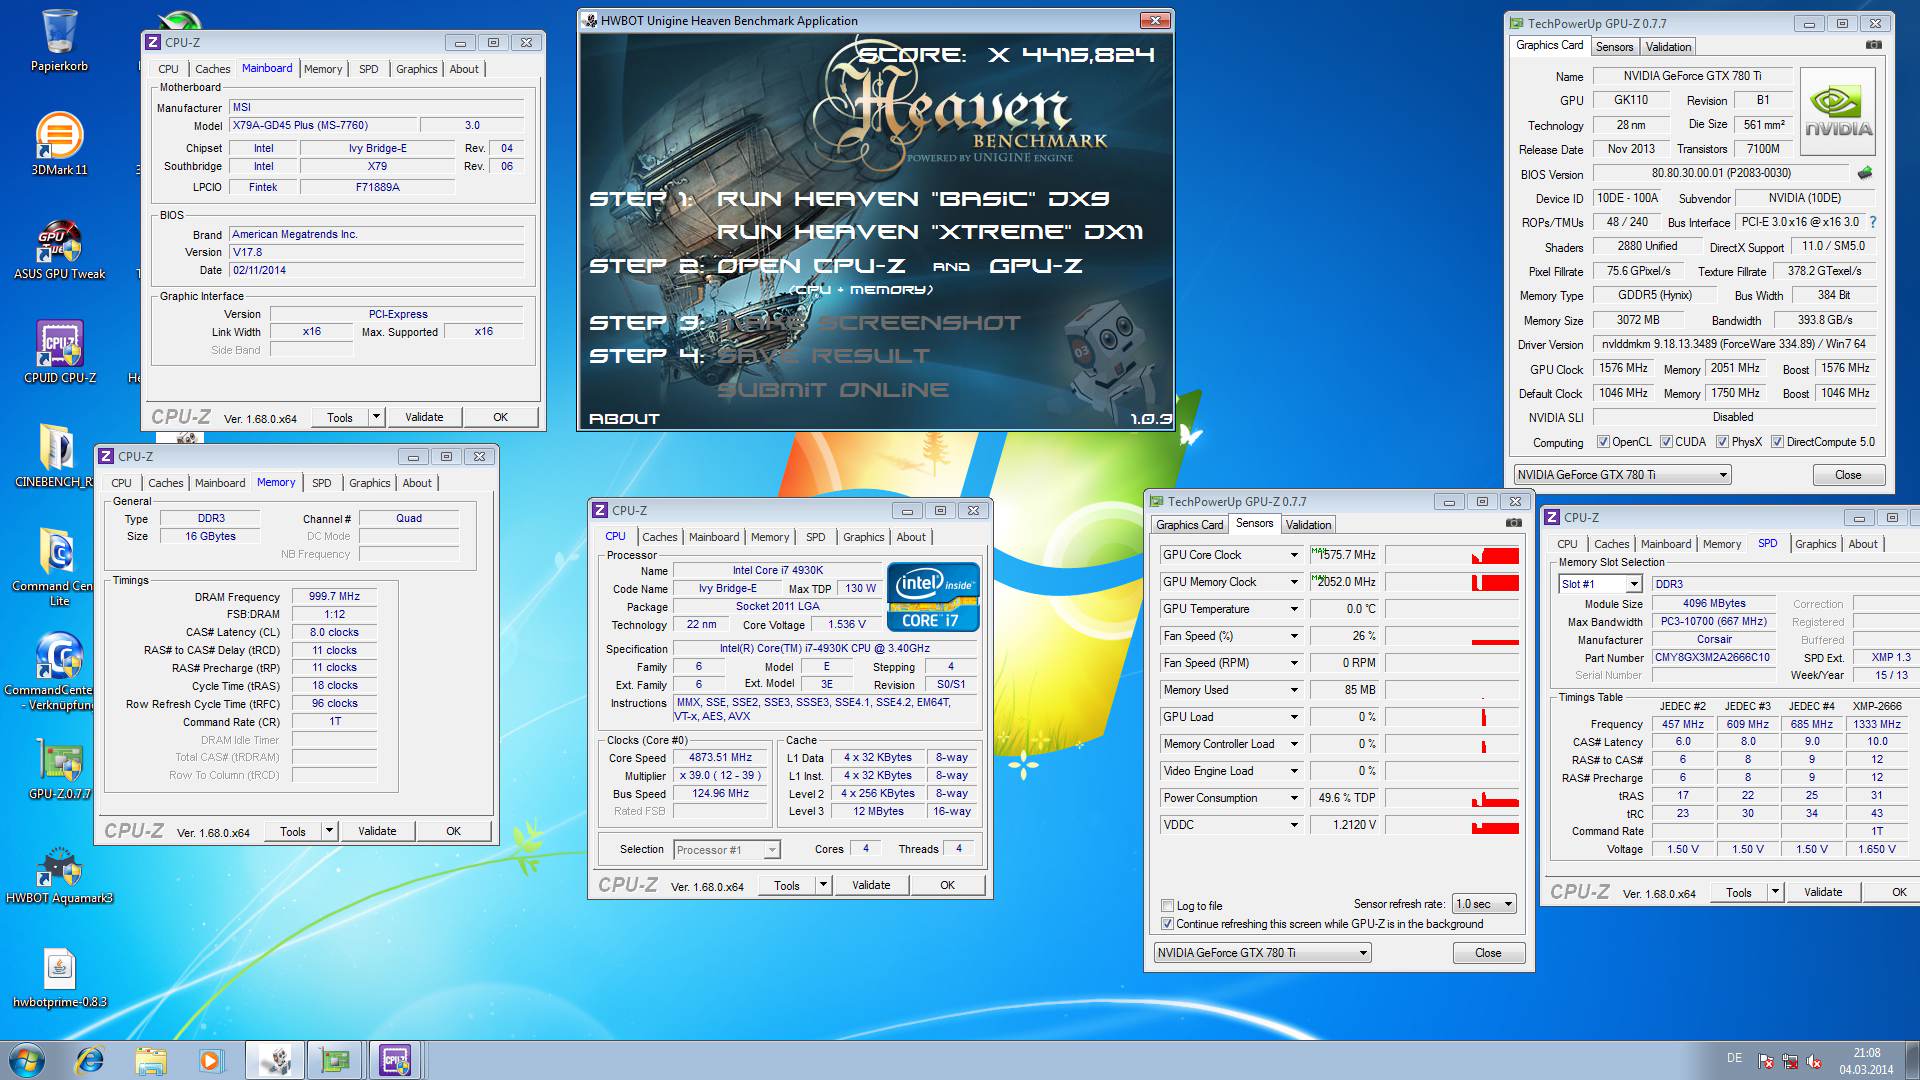Click Run Heaven "Xtreme" DX11 step
1920x1080 pixels.
pos(930,232)
